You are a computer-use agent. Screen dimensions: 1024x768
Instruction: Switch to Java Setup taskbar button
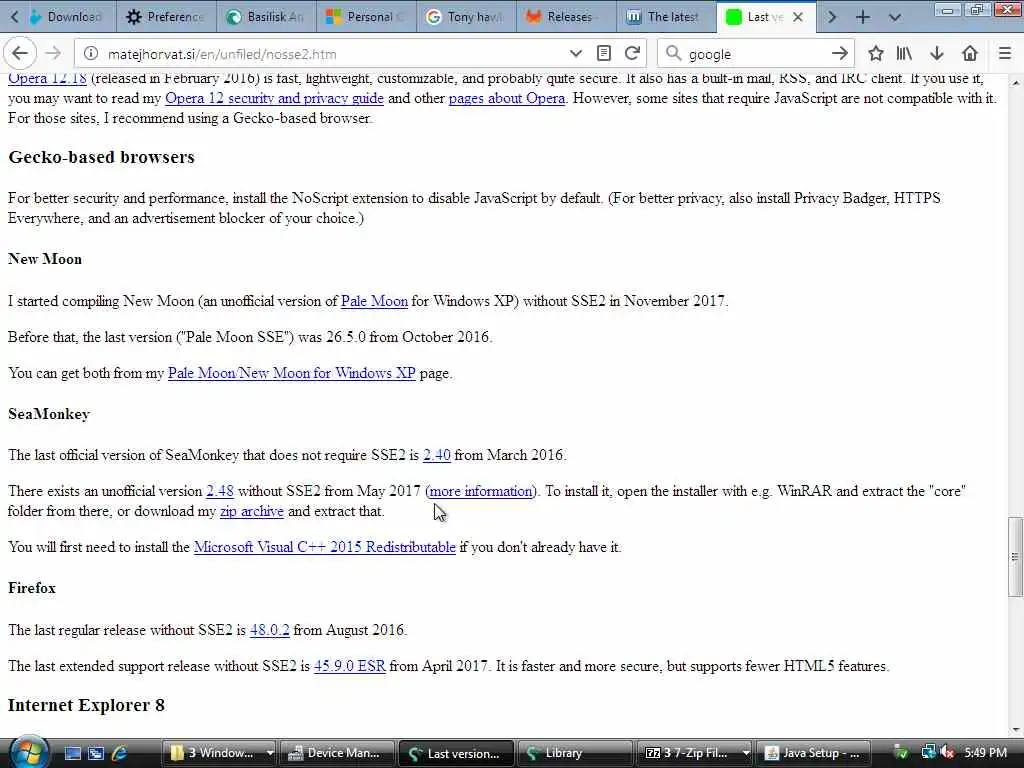[x=813, y=754]
